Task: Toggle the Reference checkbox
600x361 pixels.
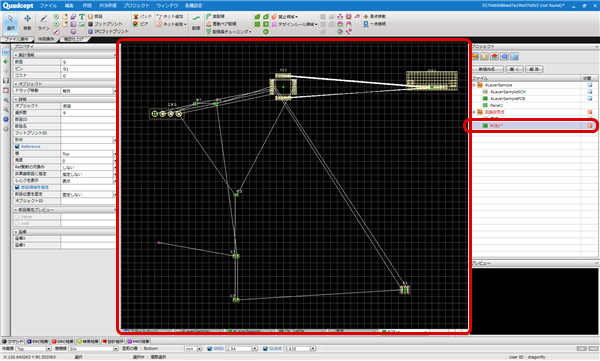Action: [17, 147]
